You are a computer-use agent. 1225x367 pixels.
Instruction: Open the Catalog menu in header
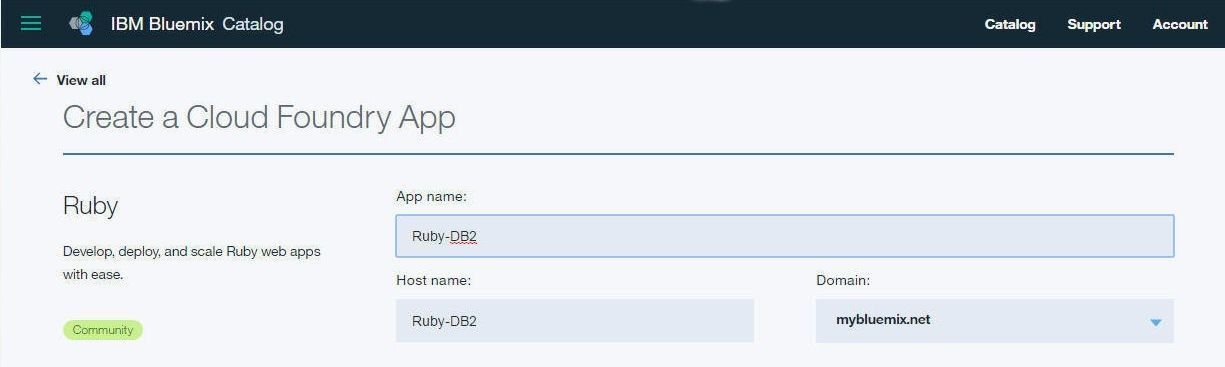point(1010,24)
